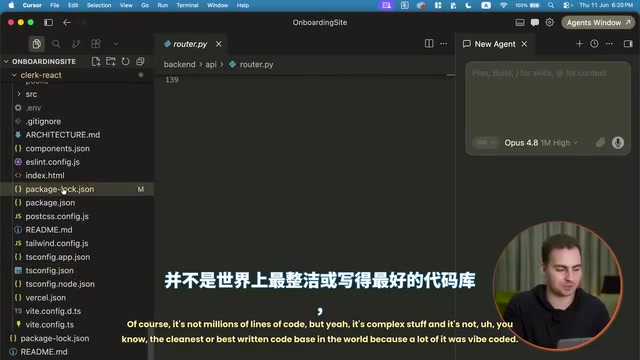Go back using the navigation arrow
This screenshot has width=640, height=360.
coord(67,22)
